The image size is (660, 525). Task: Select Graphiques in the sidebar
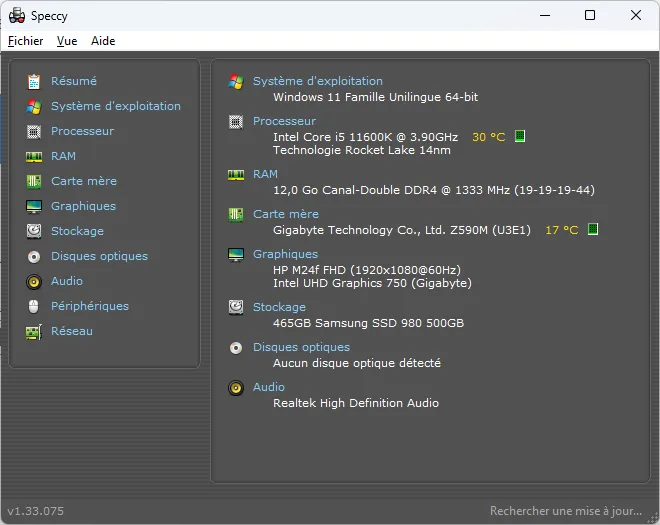83,206
